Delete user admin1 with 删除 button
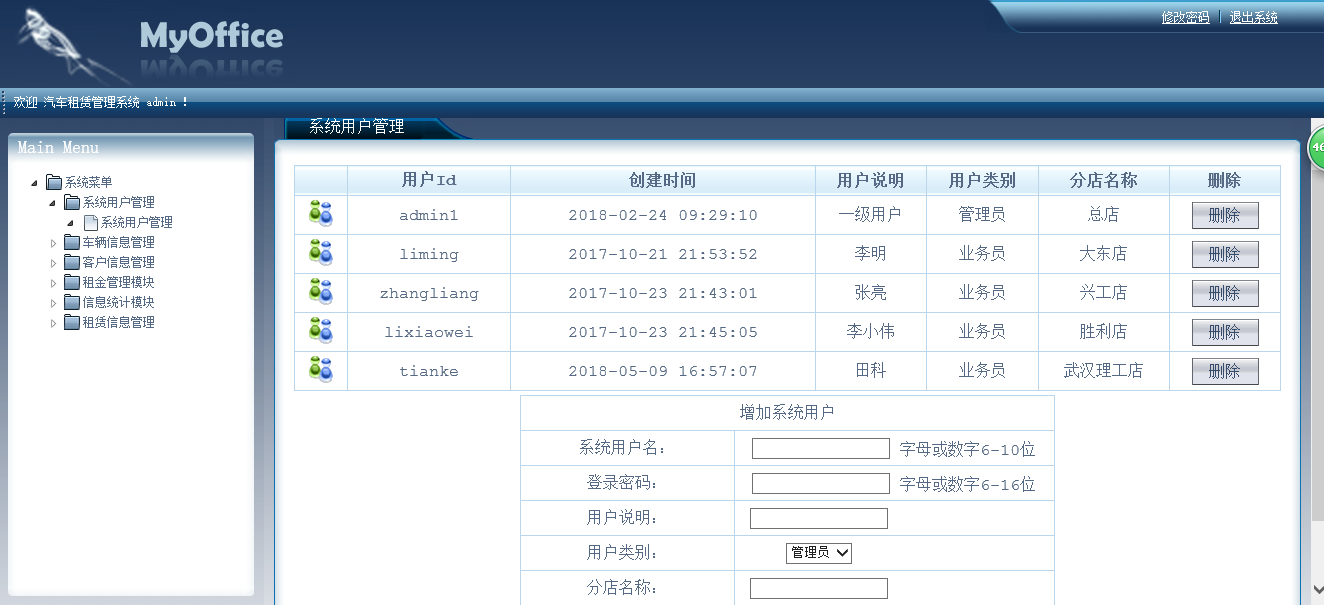Screen dimensions: 1324x605 (1225, 215)
